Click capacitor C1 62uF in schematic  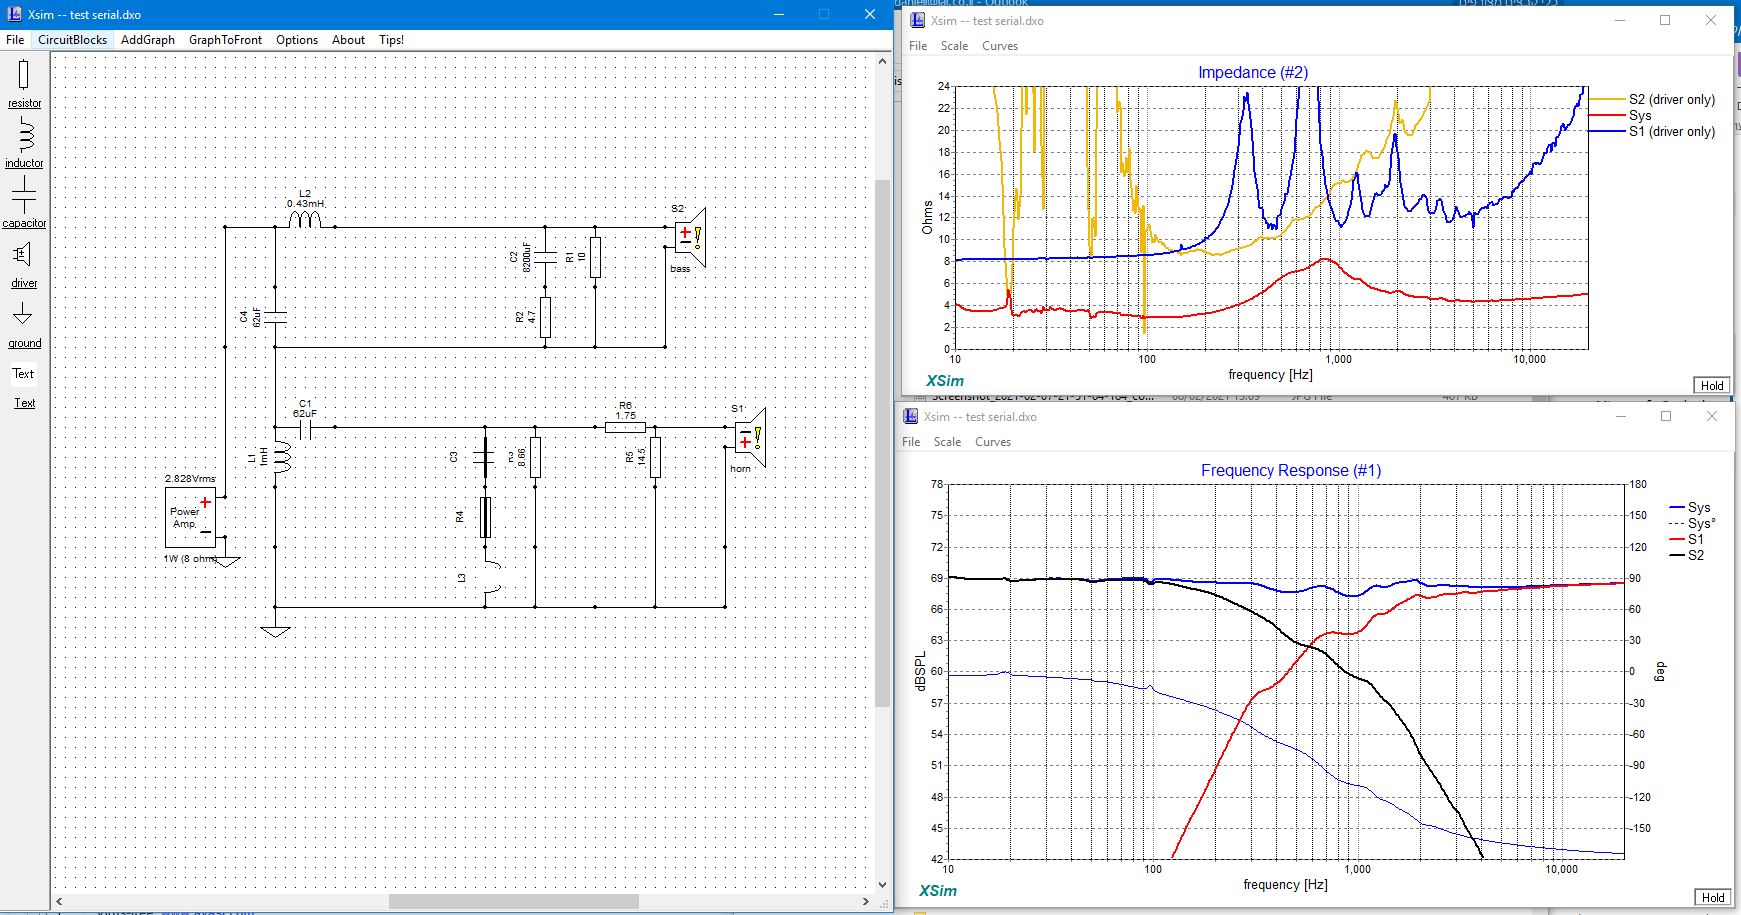point(305,428)
